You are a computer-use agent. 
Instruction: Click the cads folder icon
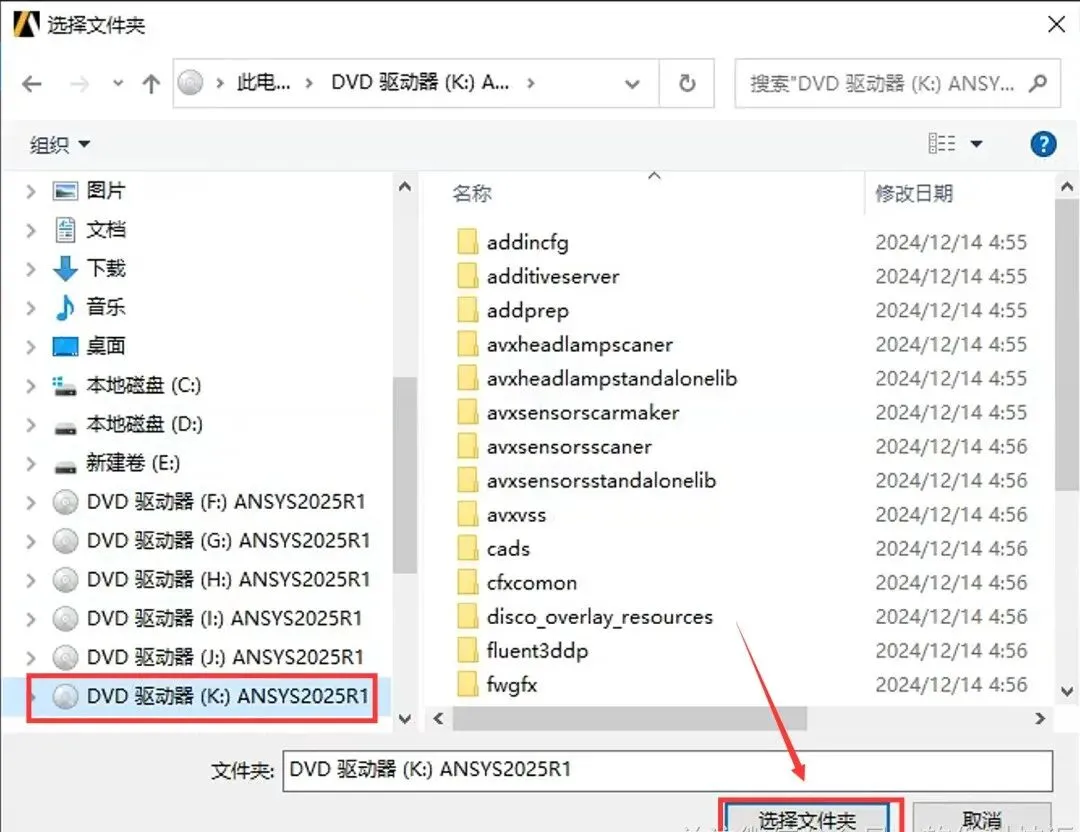pos(467,548)
